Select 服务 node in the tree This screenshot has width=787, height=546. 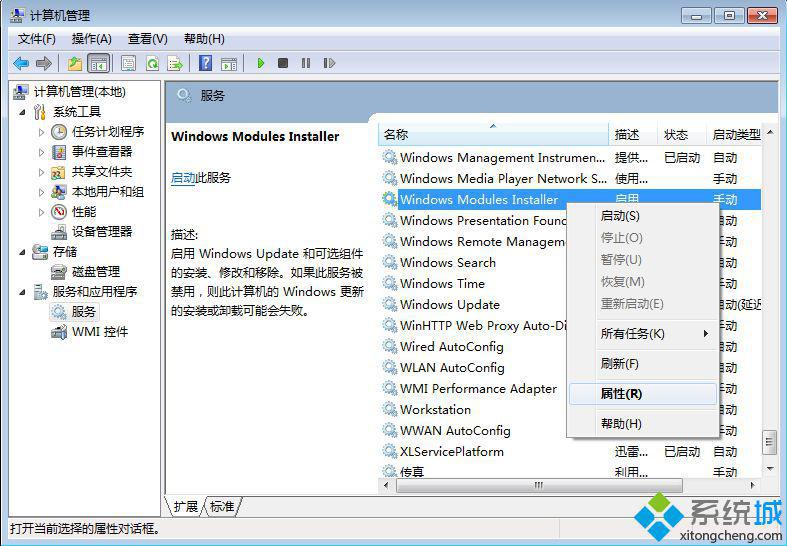(83, 312)
